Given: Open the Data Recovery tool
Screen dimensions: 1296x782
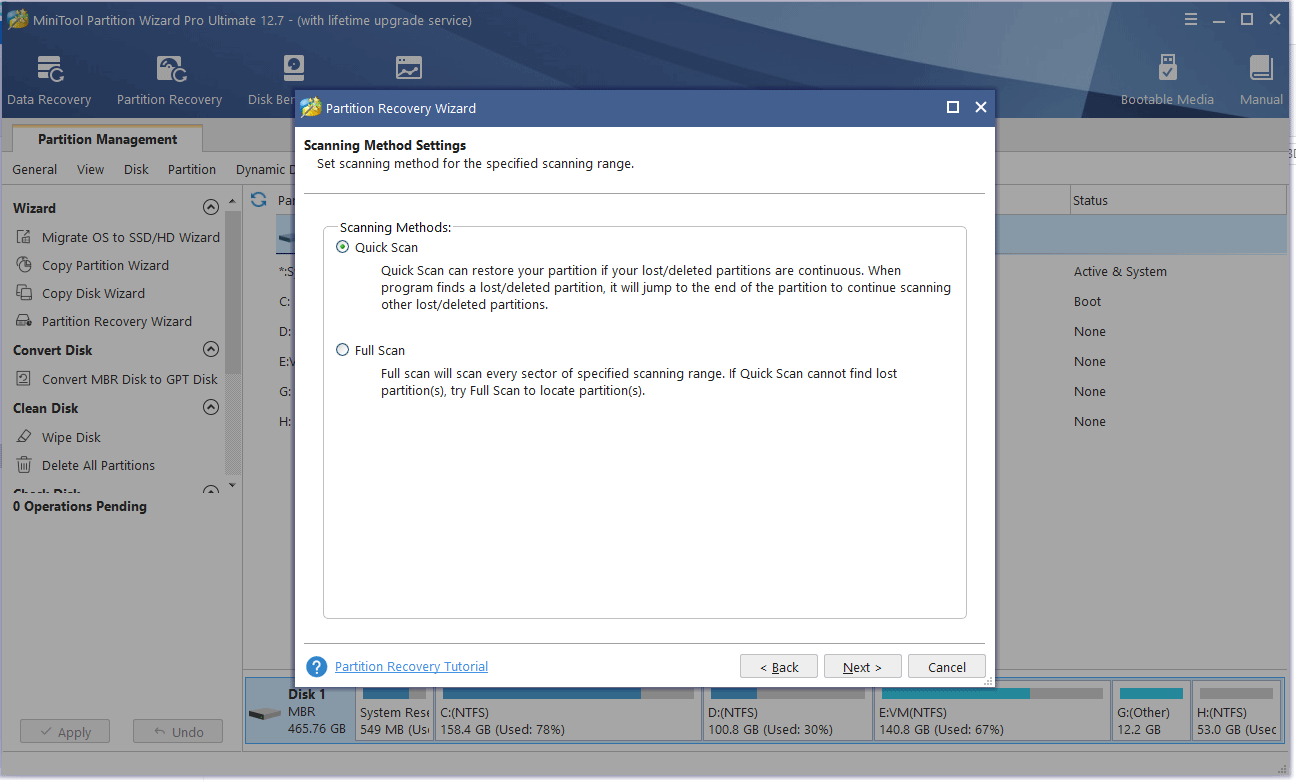Looking at the screenshot, I should coord(49,79).
